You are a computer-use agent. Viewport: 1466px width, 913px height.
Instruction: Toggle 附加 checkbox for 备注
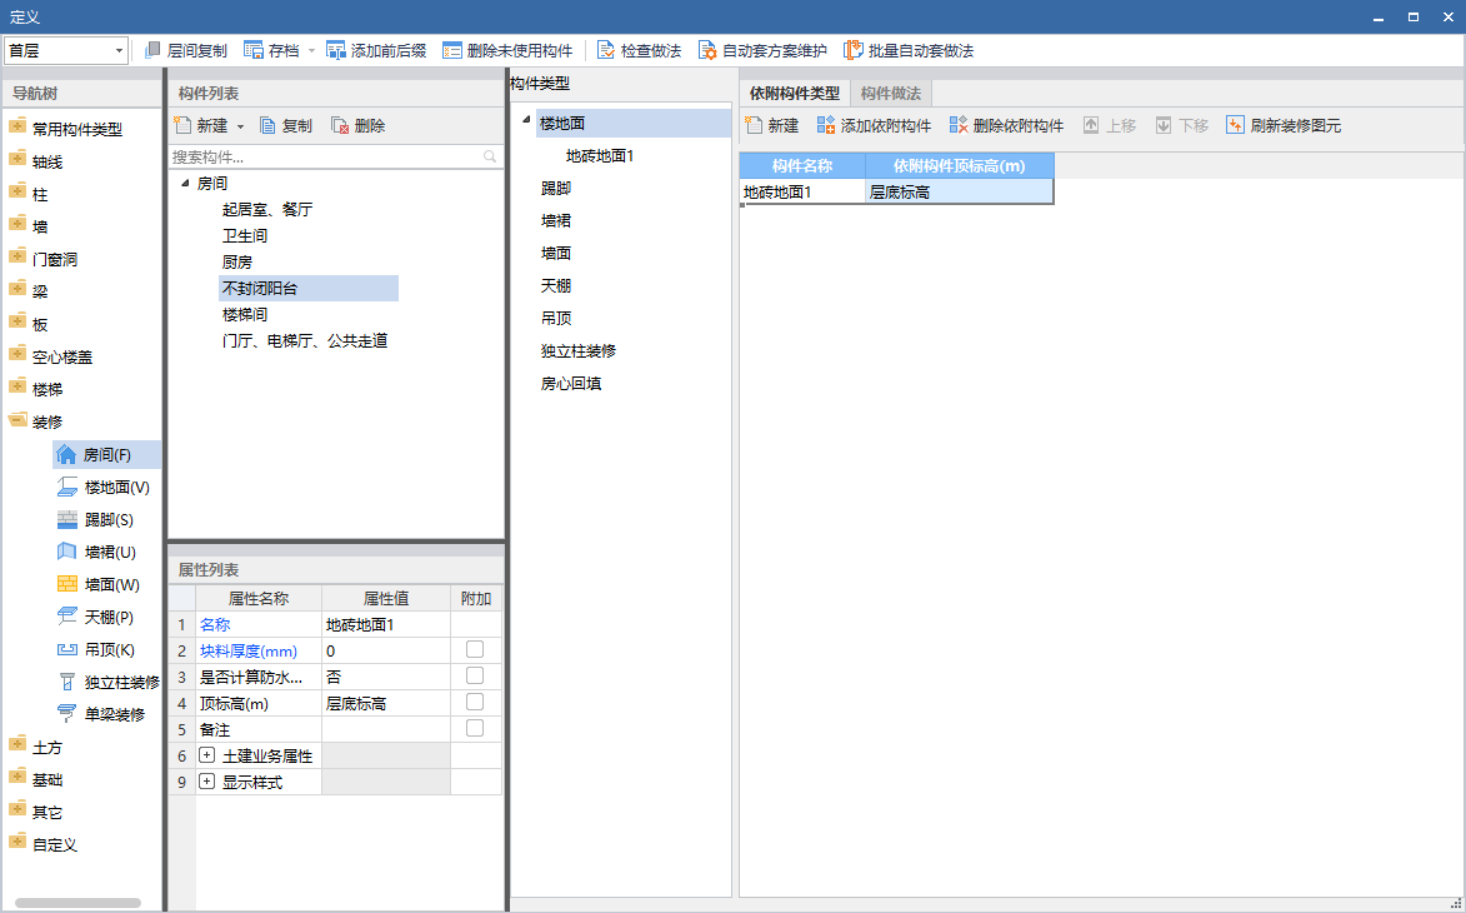point(475,729)
